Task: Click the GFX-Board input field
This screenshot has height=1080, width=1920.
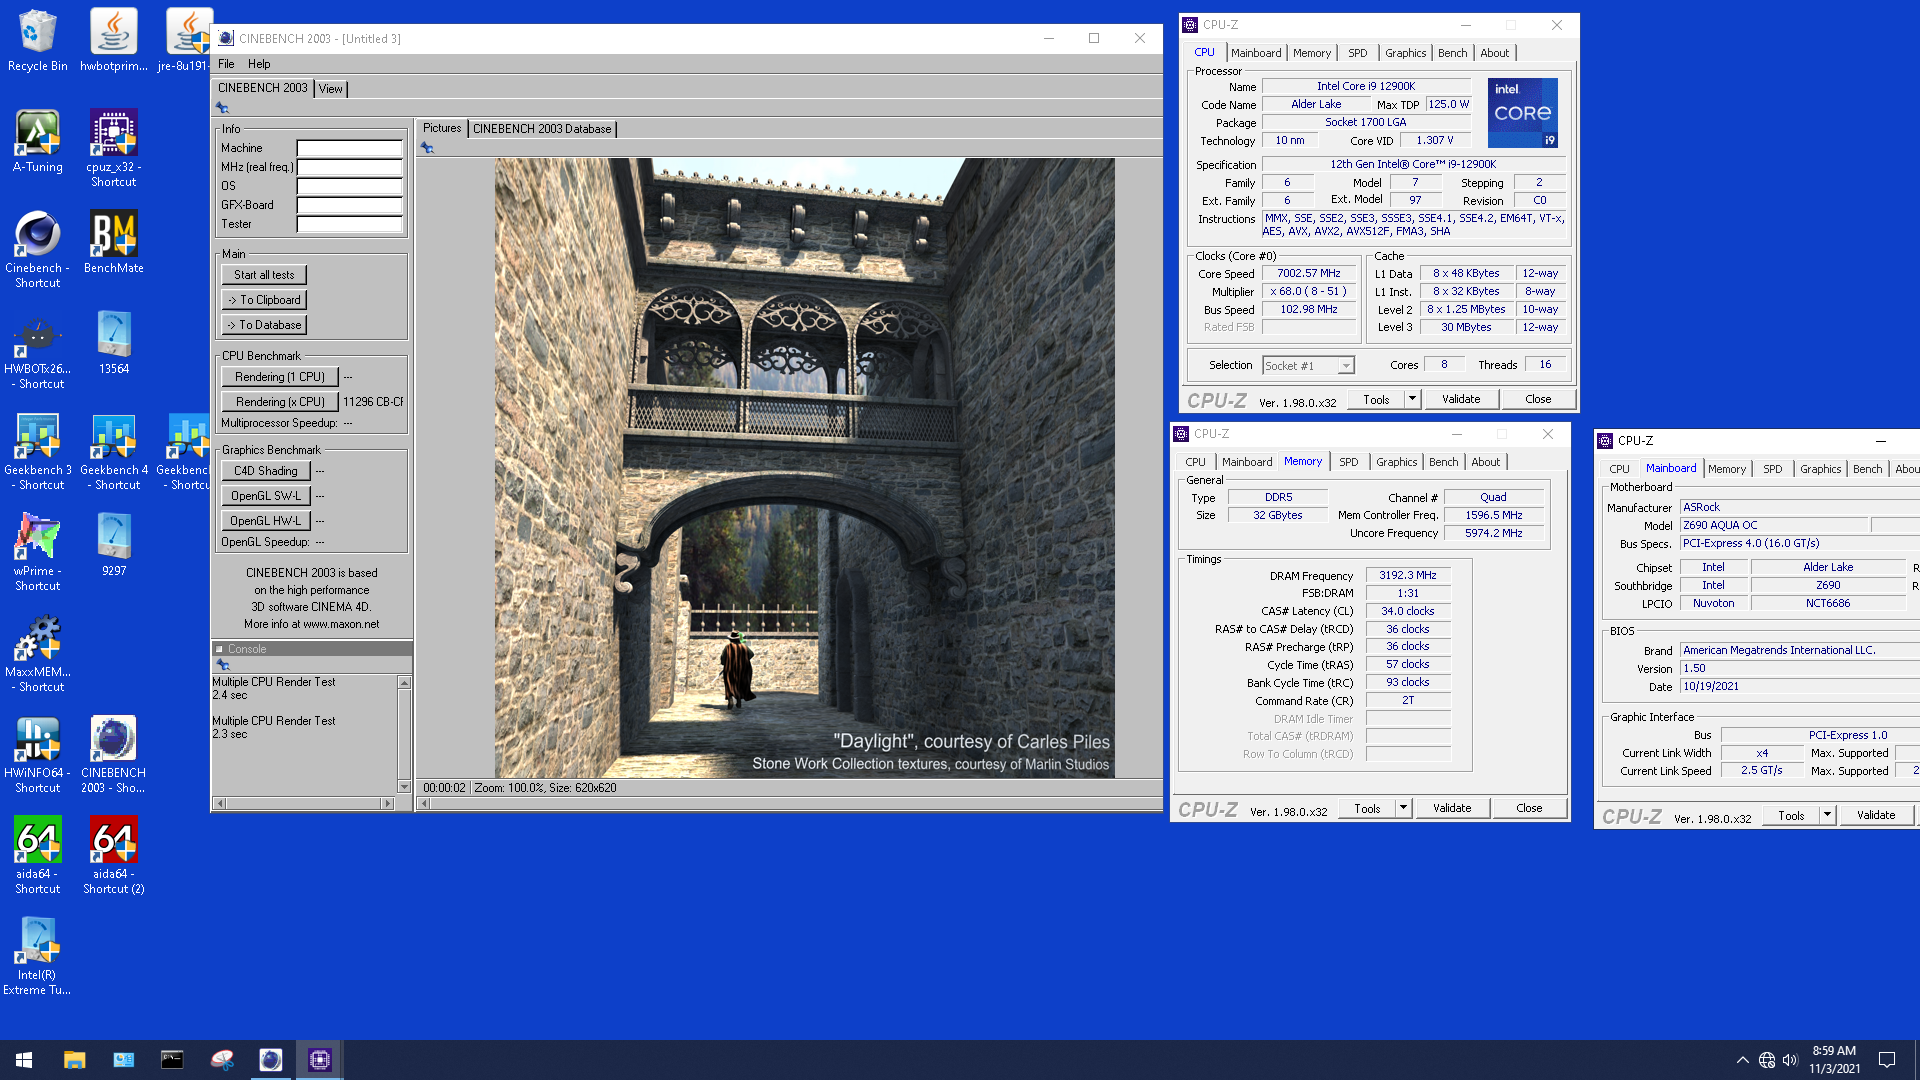Action: (350, 205)
